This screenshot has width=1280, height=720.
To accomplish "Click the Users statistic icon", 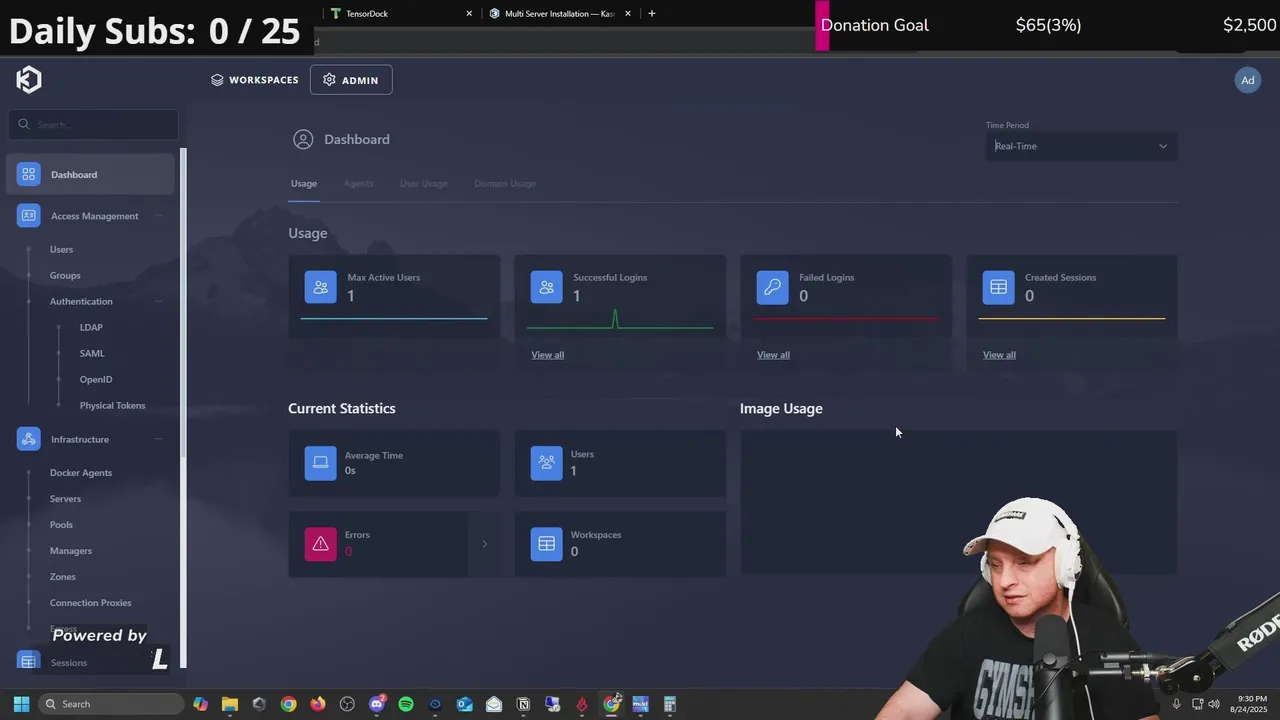I will pyautogui.click(x=547, y=463).
